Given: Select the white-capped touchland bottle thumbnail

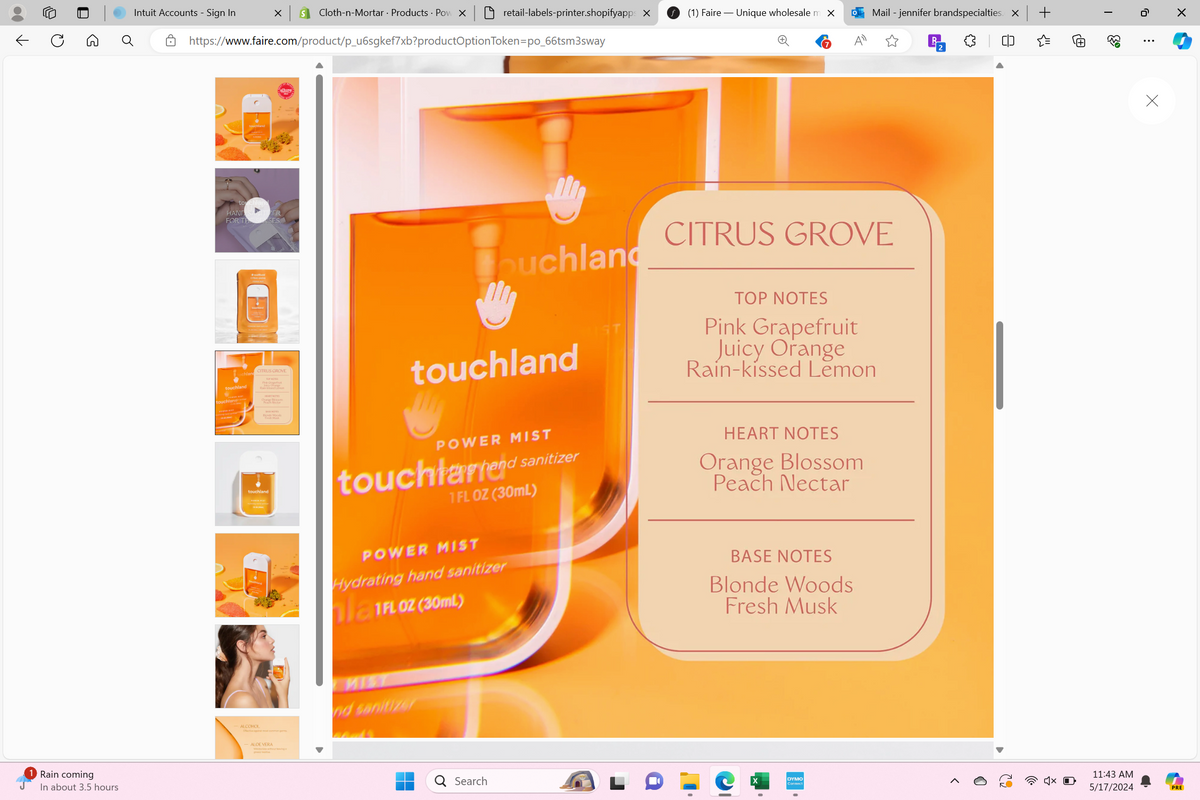Looking at the screenshot, I should [x=257, y=484].
